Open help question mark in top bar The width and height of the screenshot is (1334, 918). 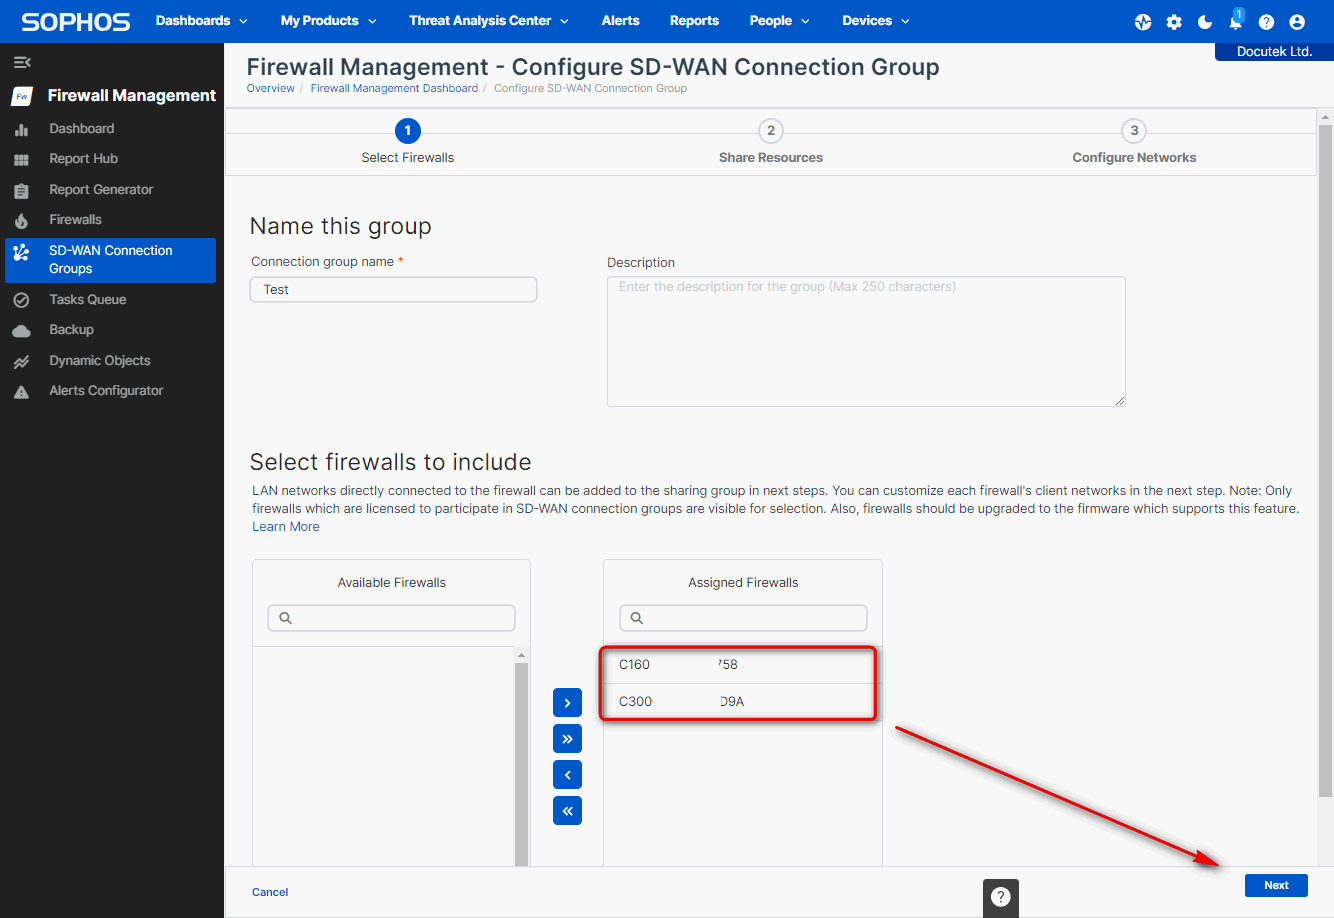tap(1266, 21)
